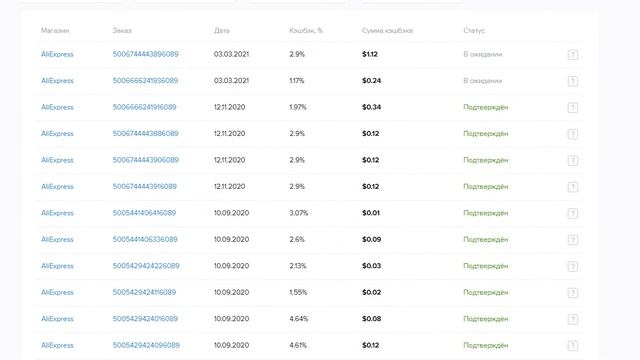Click the 4.61% cashback rate
The image size is (640, 360).
pyautogui.click(x=298, y=345)
